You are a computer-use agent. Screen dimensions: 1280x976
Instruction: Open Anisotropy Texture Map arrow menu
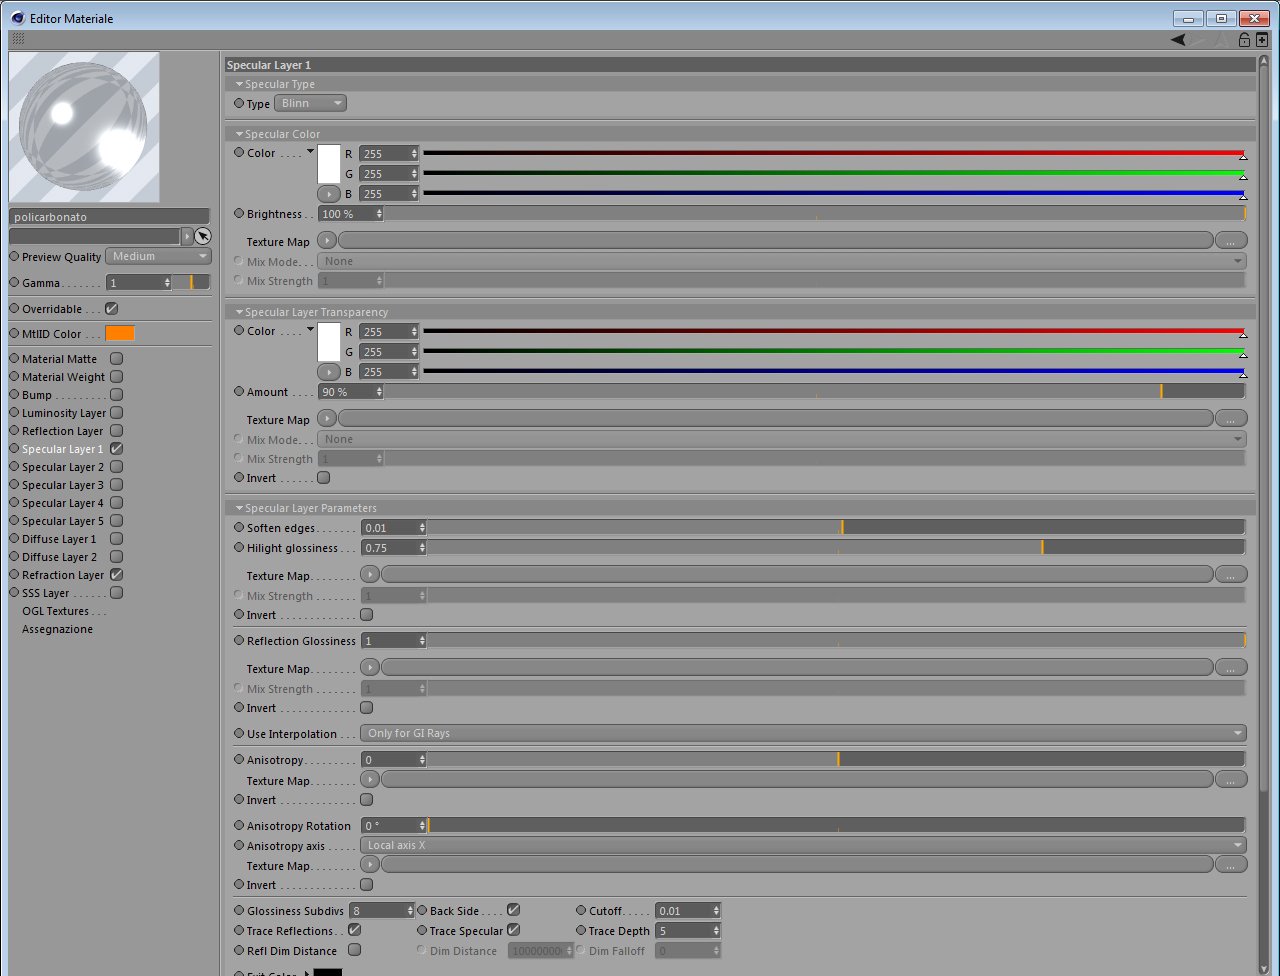click(370, 780)
